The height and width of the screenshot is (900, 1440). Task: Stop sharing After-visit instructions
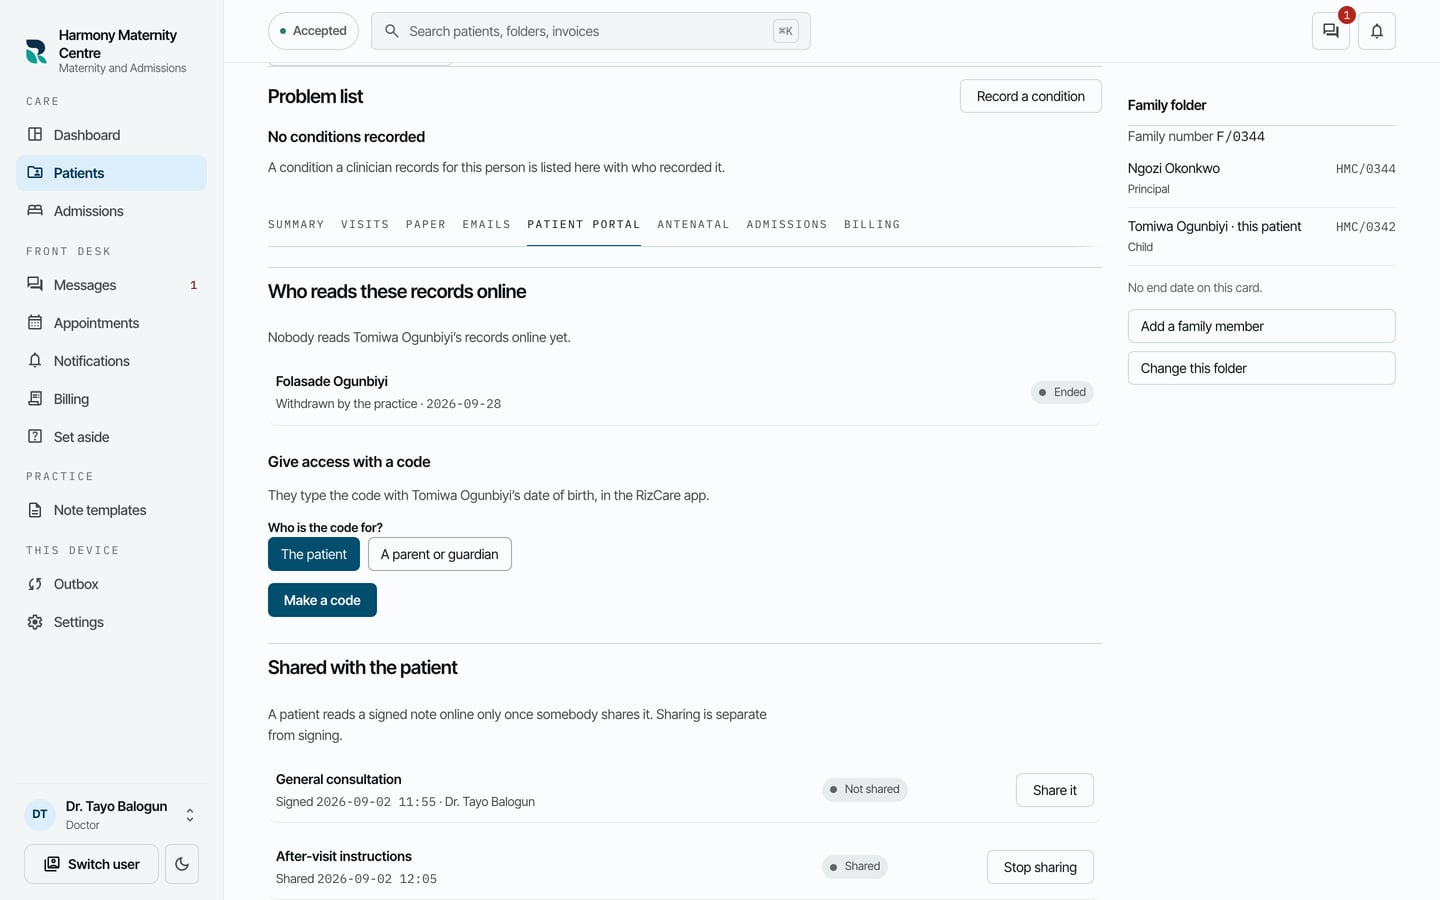click(x=1040, y=867)
